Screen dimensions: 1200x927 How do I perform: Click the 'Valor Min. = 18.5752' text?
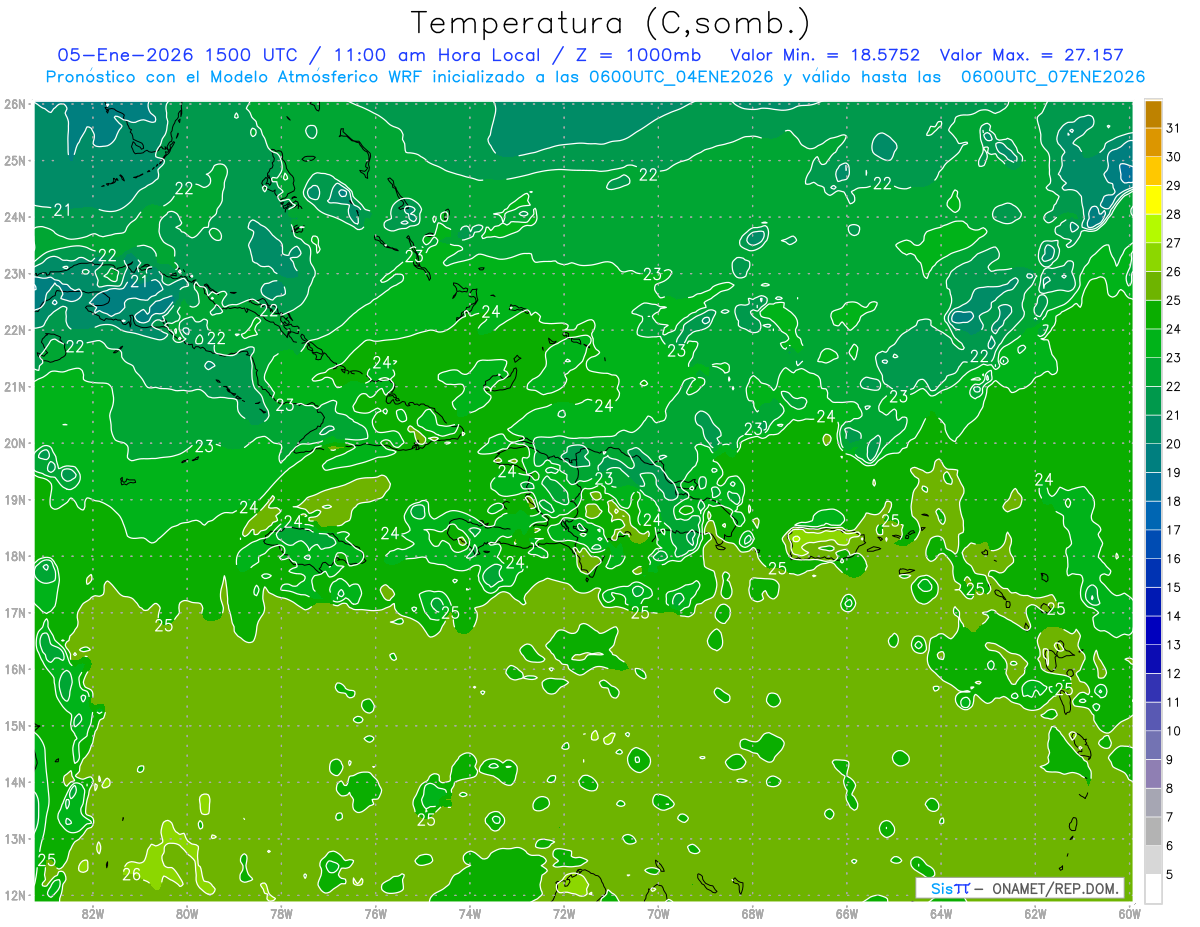click(825, 55)
